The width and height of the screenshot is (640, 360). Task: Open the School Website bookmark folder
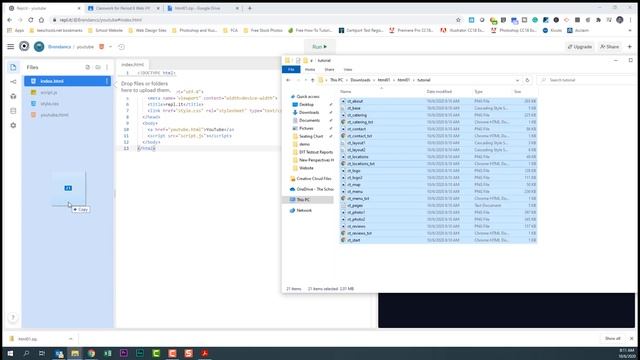[x=106, y=31]
